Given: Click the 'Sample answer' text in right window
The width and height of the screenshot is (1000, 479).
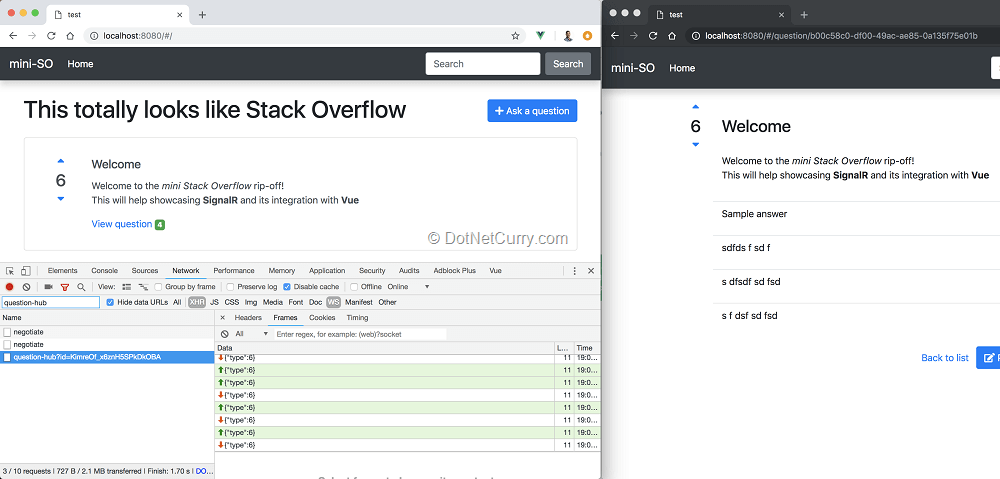Looking at the screenshot, I should click(x=754, y=214).
